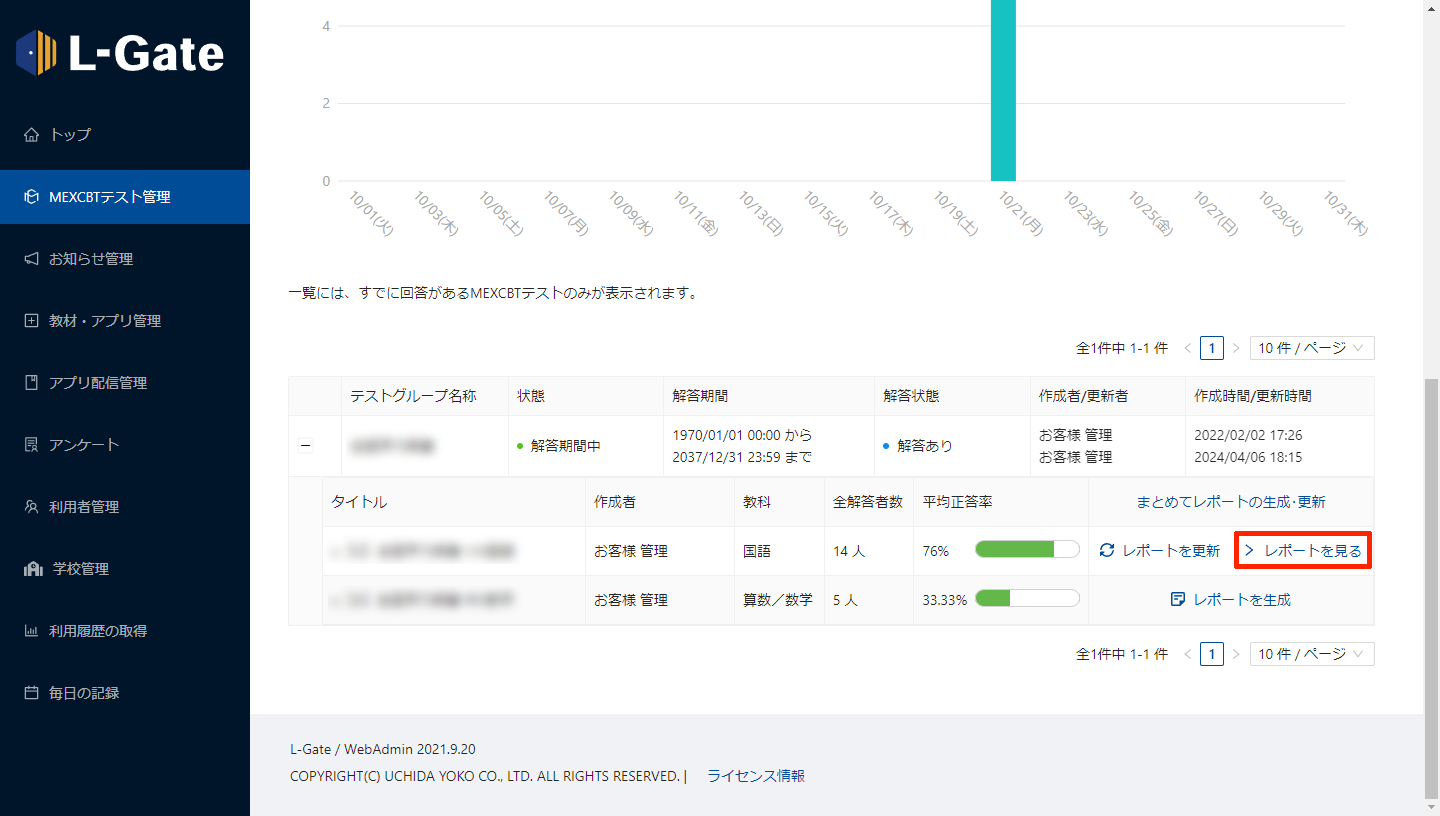
Task: Open the top 10件/ページ page size dropdown
Action: point(1311,348)
